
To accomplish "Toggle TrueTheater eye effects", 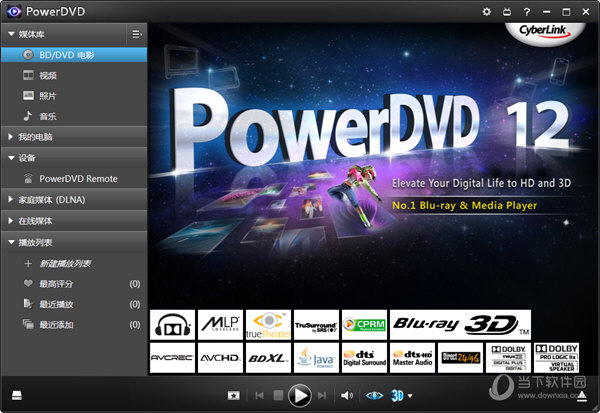I will point(374,395).
